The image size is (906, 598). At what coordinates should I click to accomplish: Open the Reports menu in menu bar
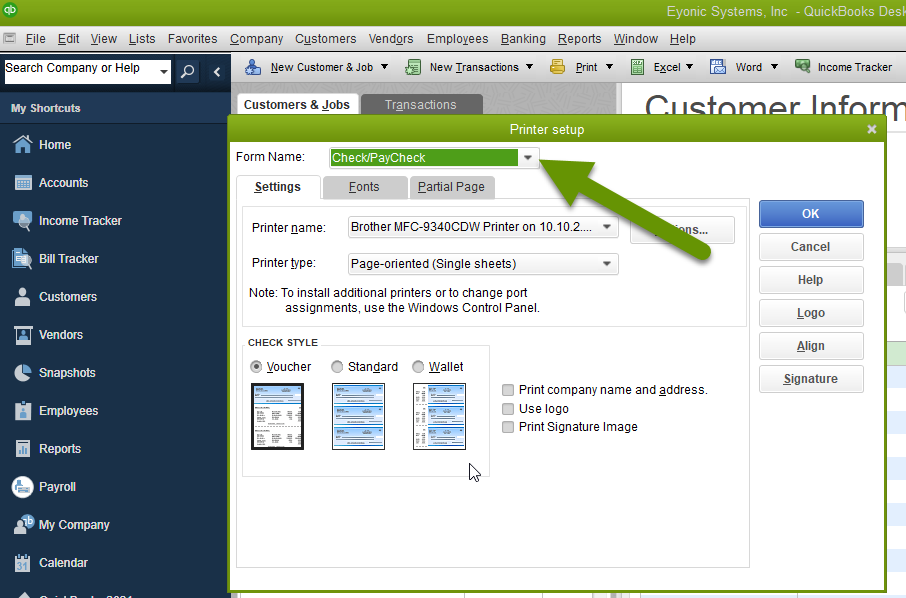[580, 39]
